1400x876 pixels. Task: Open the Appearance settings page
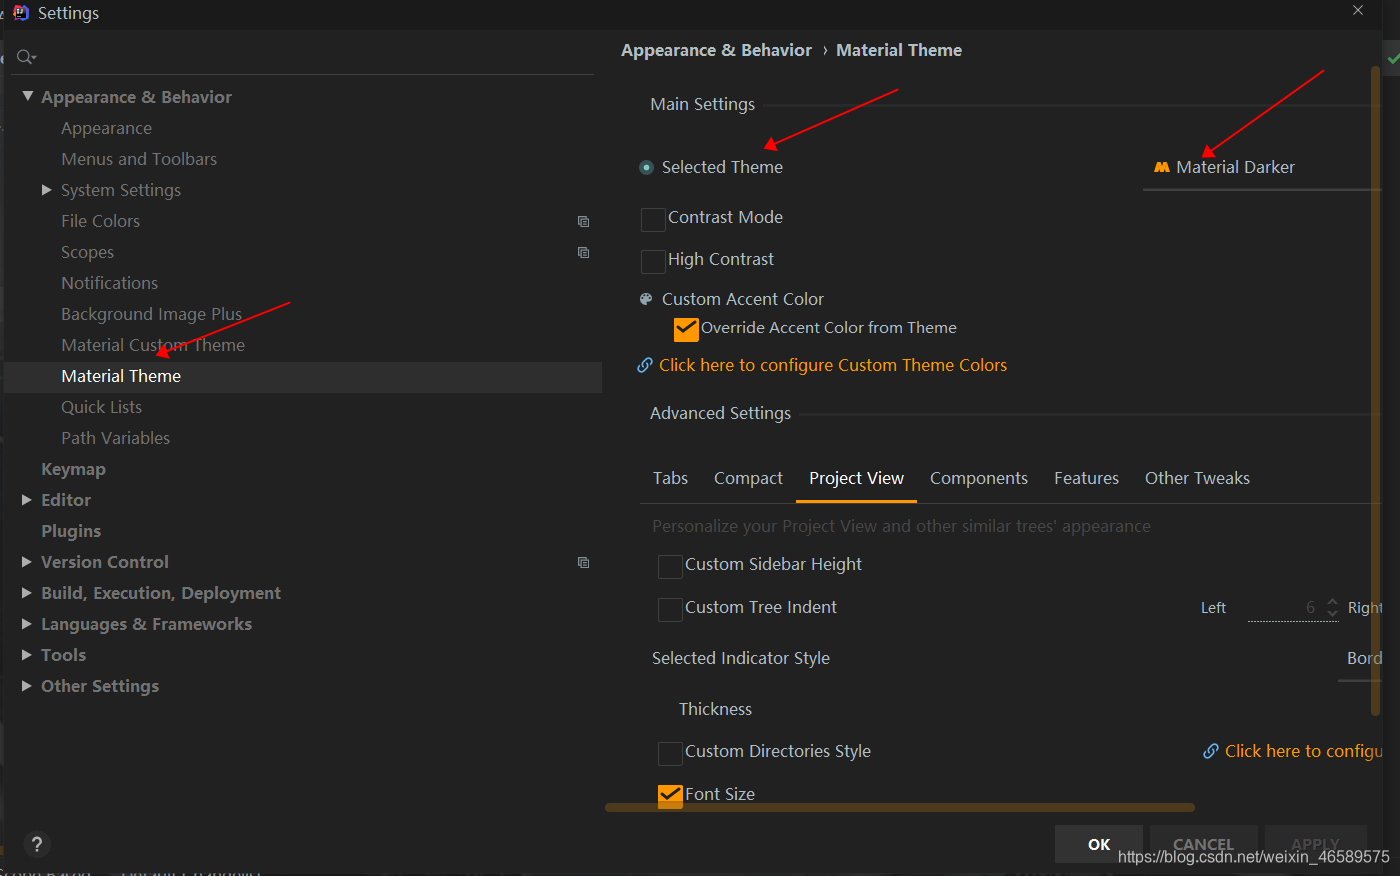(x=106, y=128)
